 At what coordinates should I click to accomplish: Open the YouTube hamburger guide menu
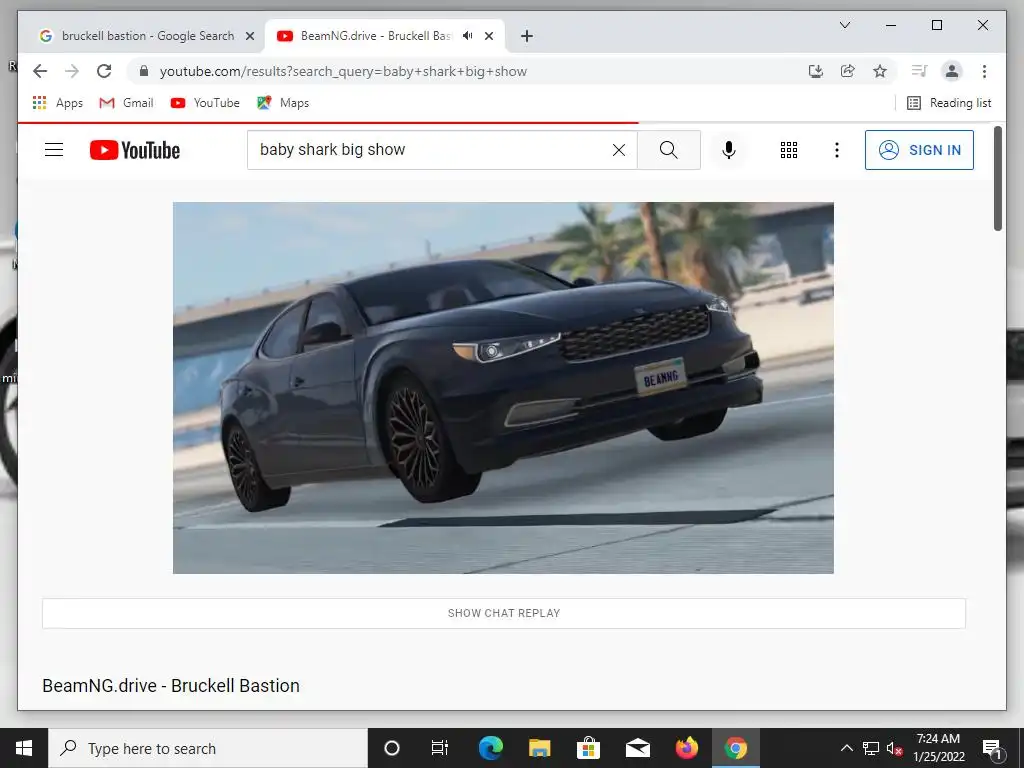(54, 150)
